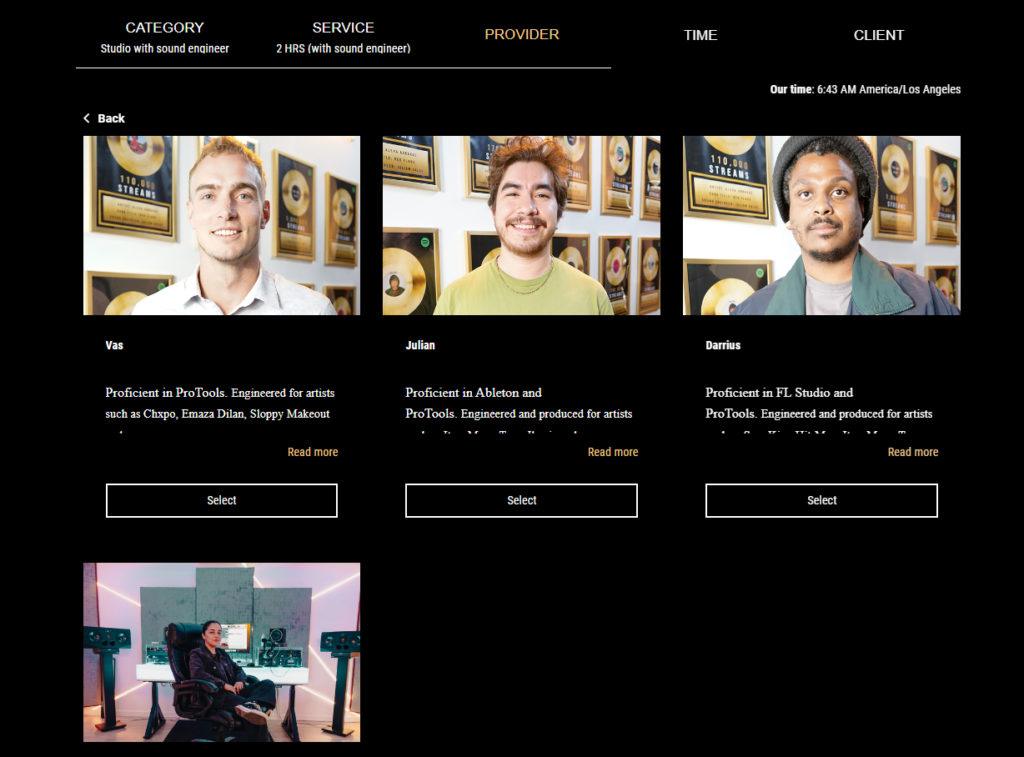Image resolution: width=1024 pixels, height=757 pixels.
Task: Choose Darrius with the Select button
Action: [x=822, y=500]
